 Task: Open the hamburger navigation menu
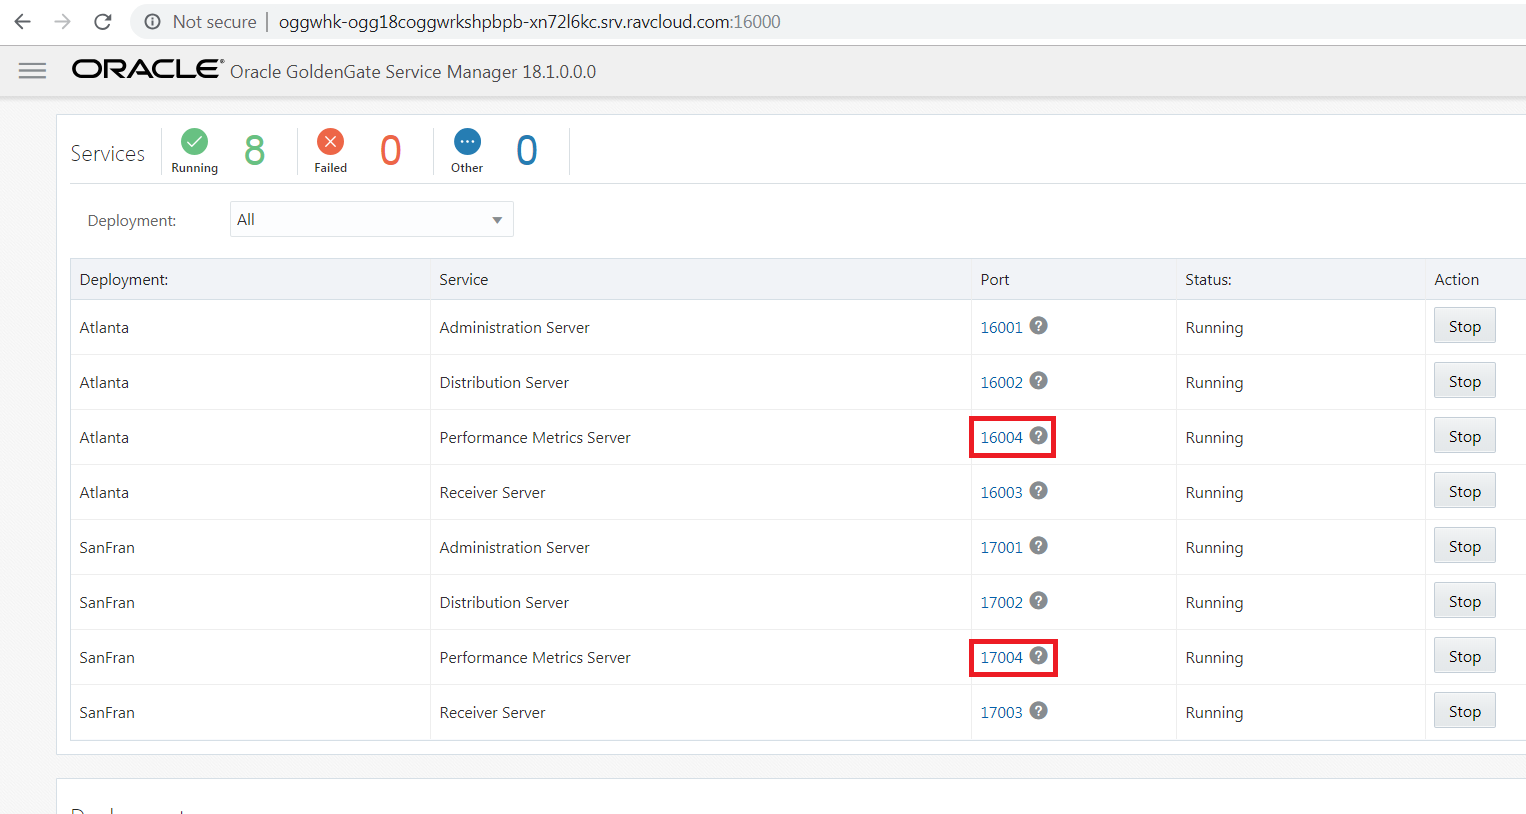(x=33, y=70)
